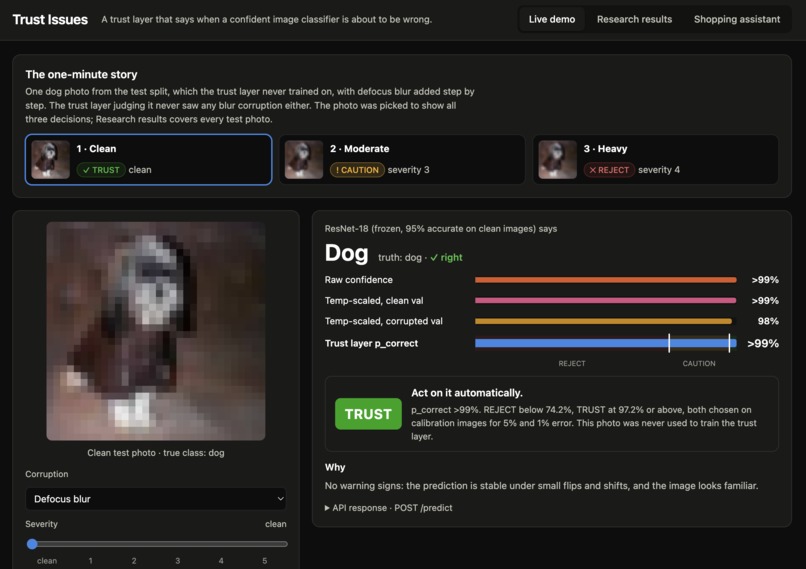Click the 'Raw confidence' label

pos(358,280)
